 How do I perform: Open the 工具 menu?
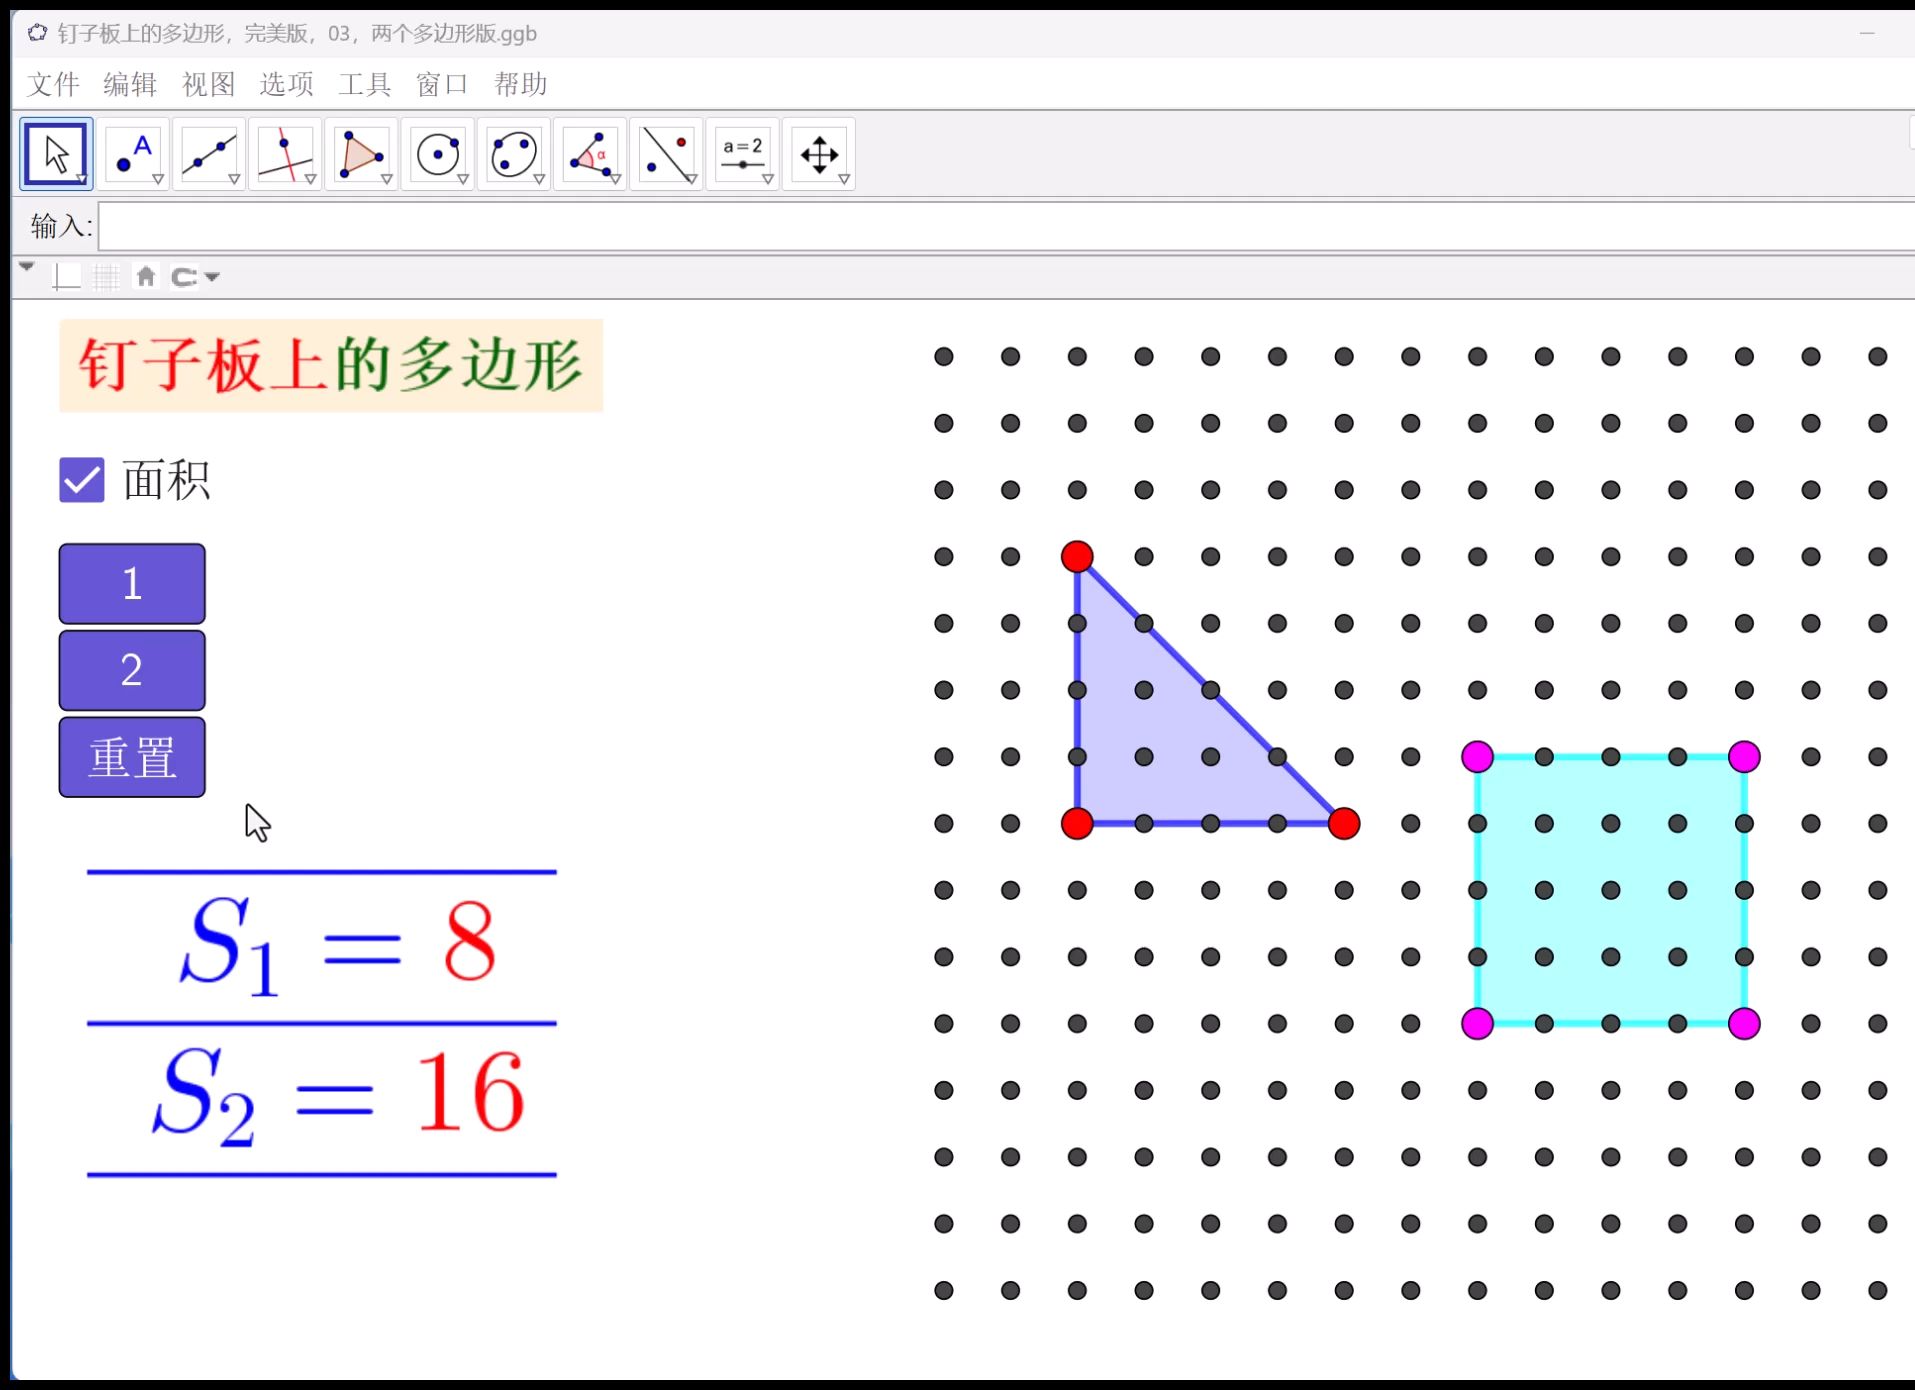(364, 84)
